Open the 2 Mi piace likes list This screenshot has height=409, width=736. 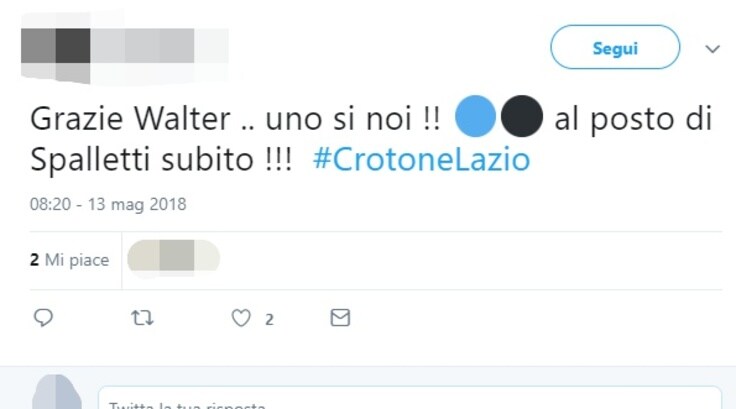click(x=69, y=260)
